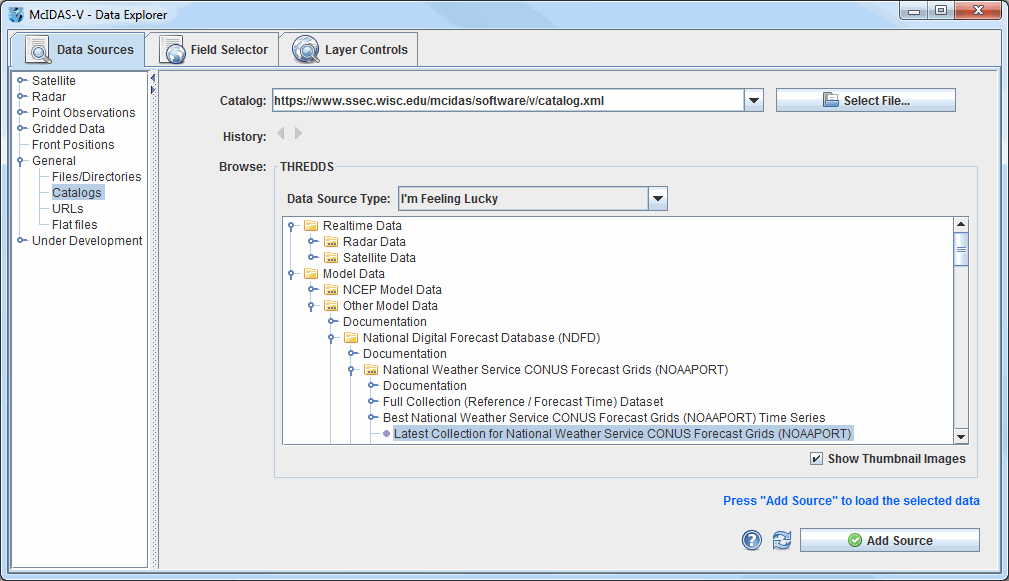Click the Realtime Data folder icon
This screenshot has height=581, width=1009.
[x=311, y=226]
